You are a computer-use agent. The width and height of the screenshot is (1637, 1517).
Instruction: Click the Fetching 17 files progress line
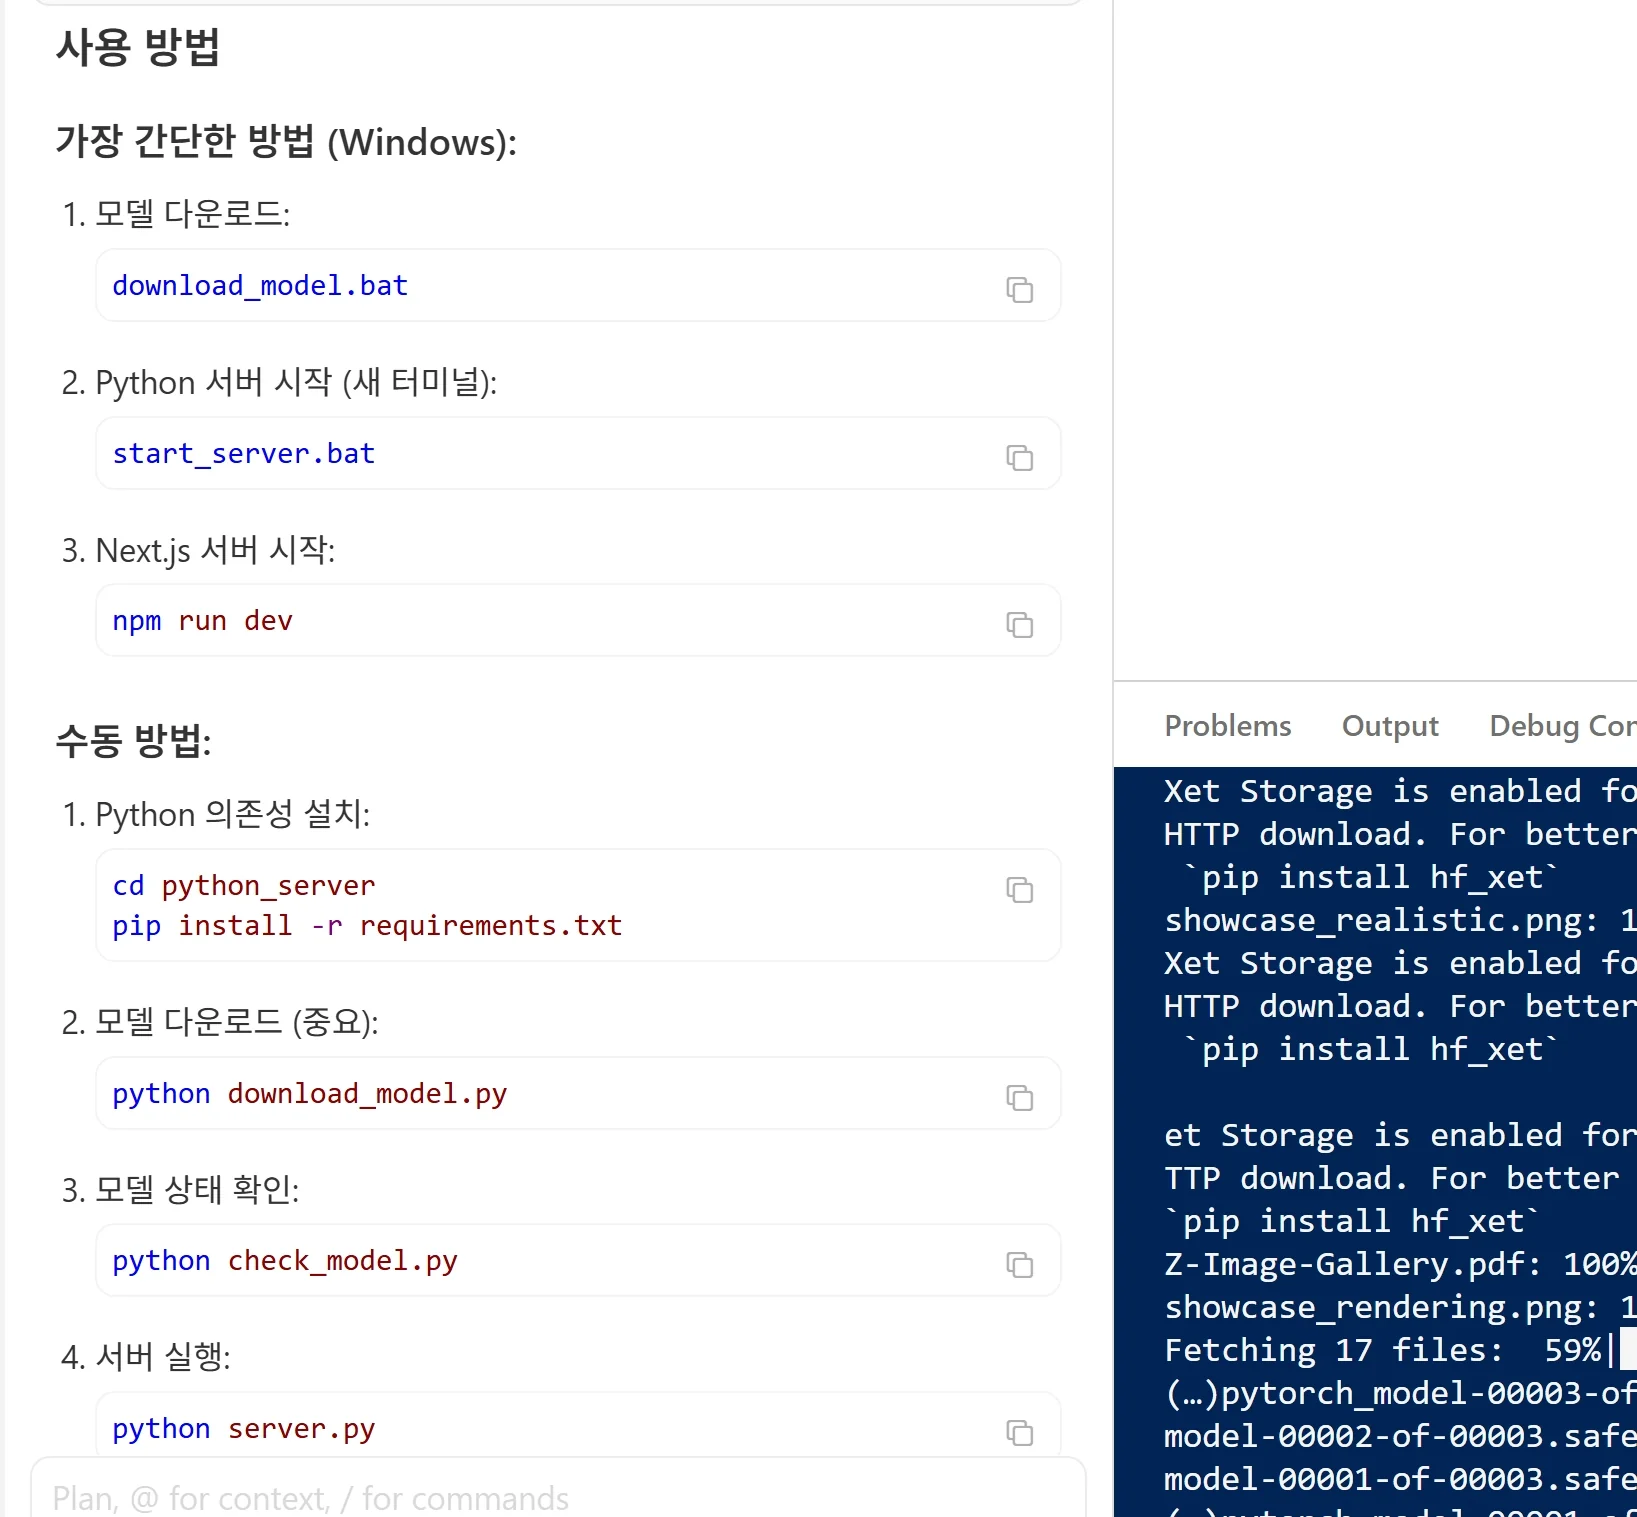click(1380, 1350)
